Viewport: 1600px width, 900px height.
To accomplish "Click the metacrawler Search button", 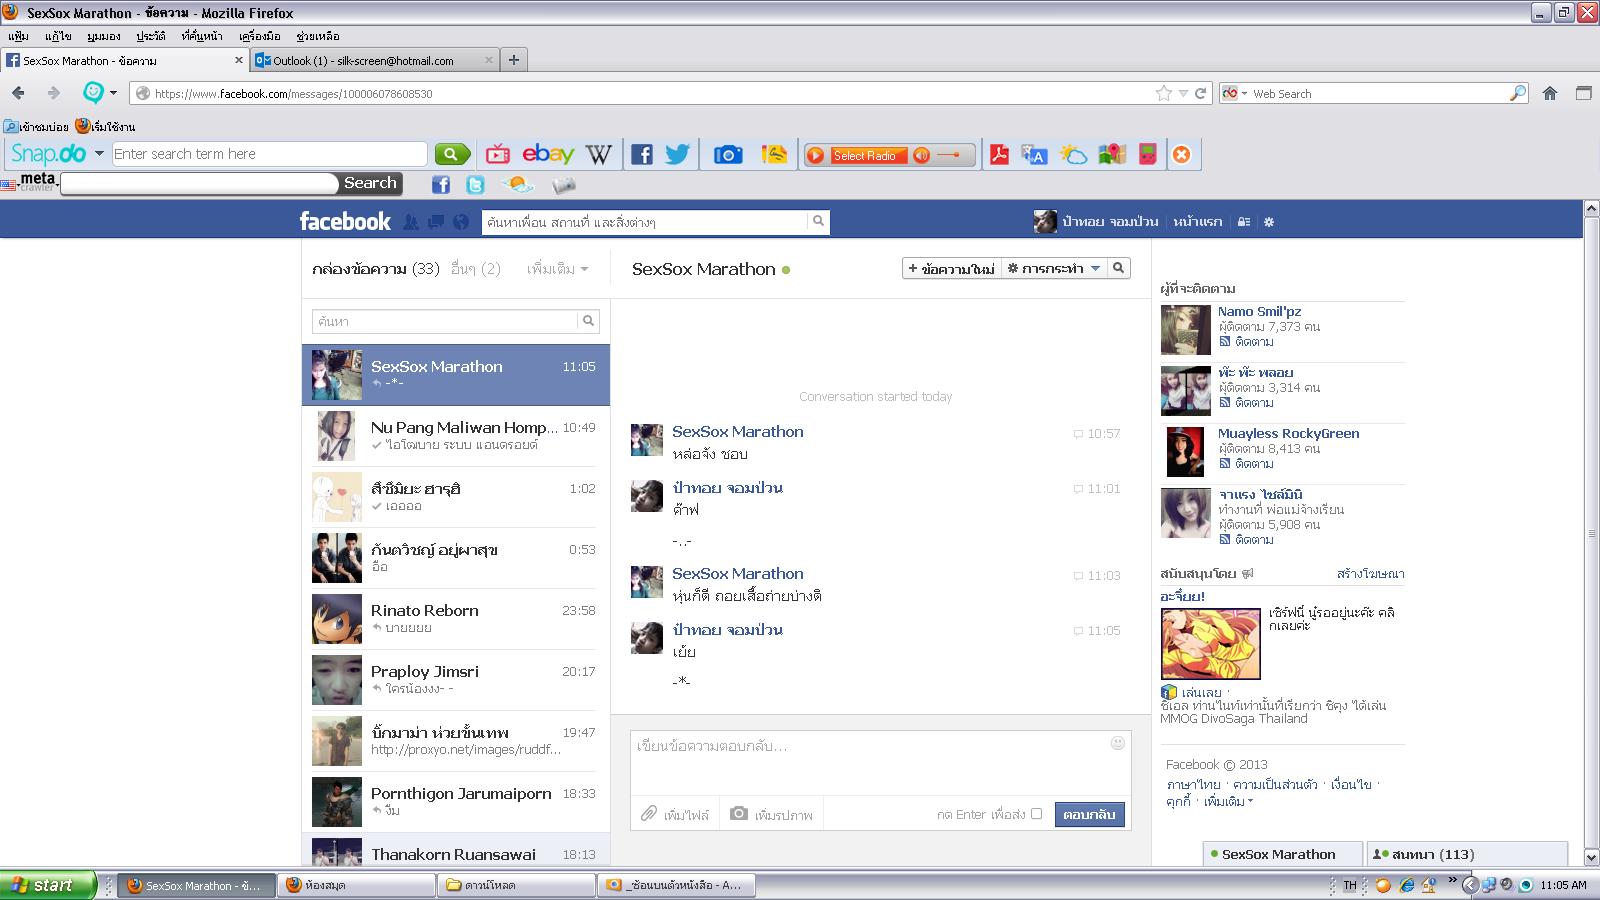I will coord(371,183).
